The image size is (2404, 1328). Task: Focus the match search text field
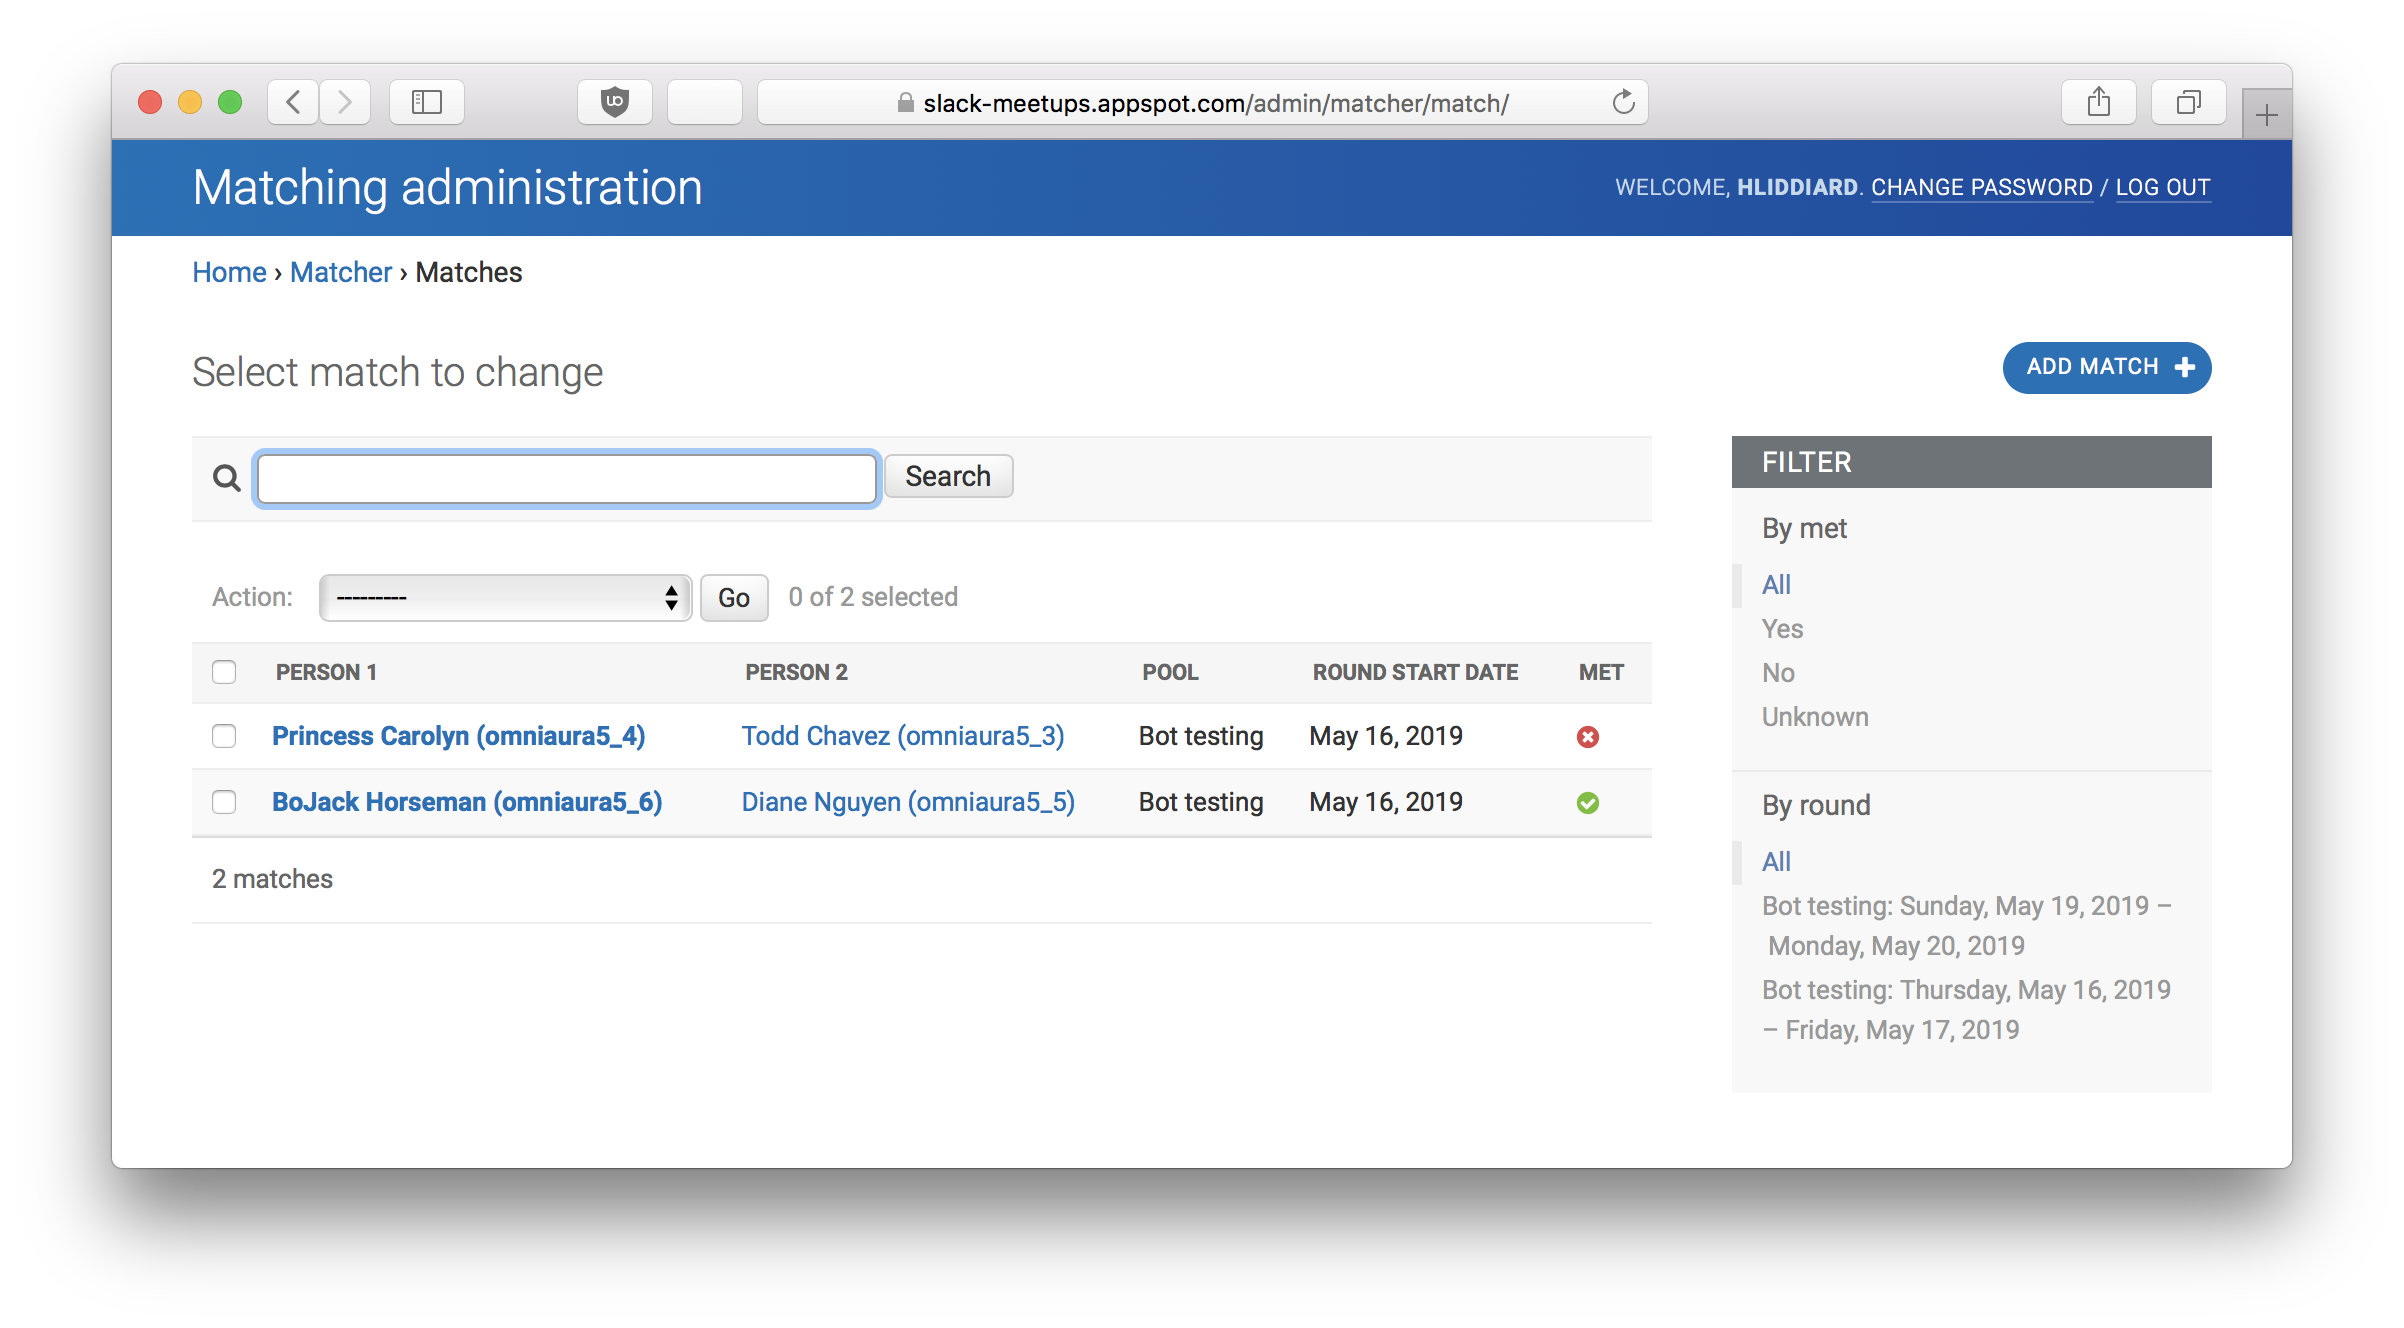567,479
